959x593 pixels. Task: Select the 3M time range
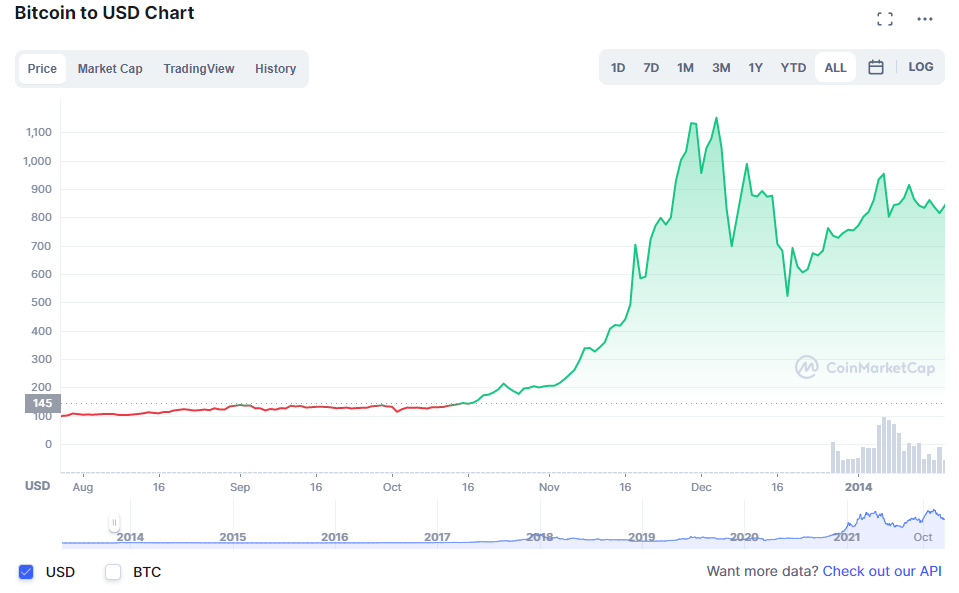(x=721, y=67)
